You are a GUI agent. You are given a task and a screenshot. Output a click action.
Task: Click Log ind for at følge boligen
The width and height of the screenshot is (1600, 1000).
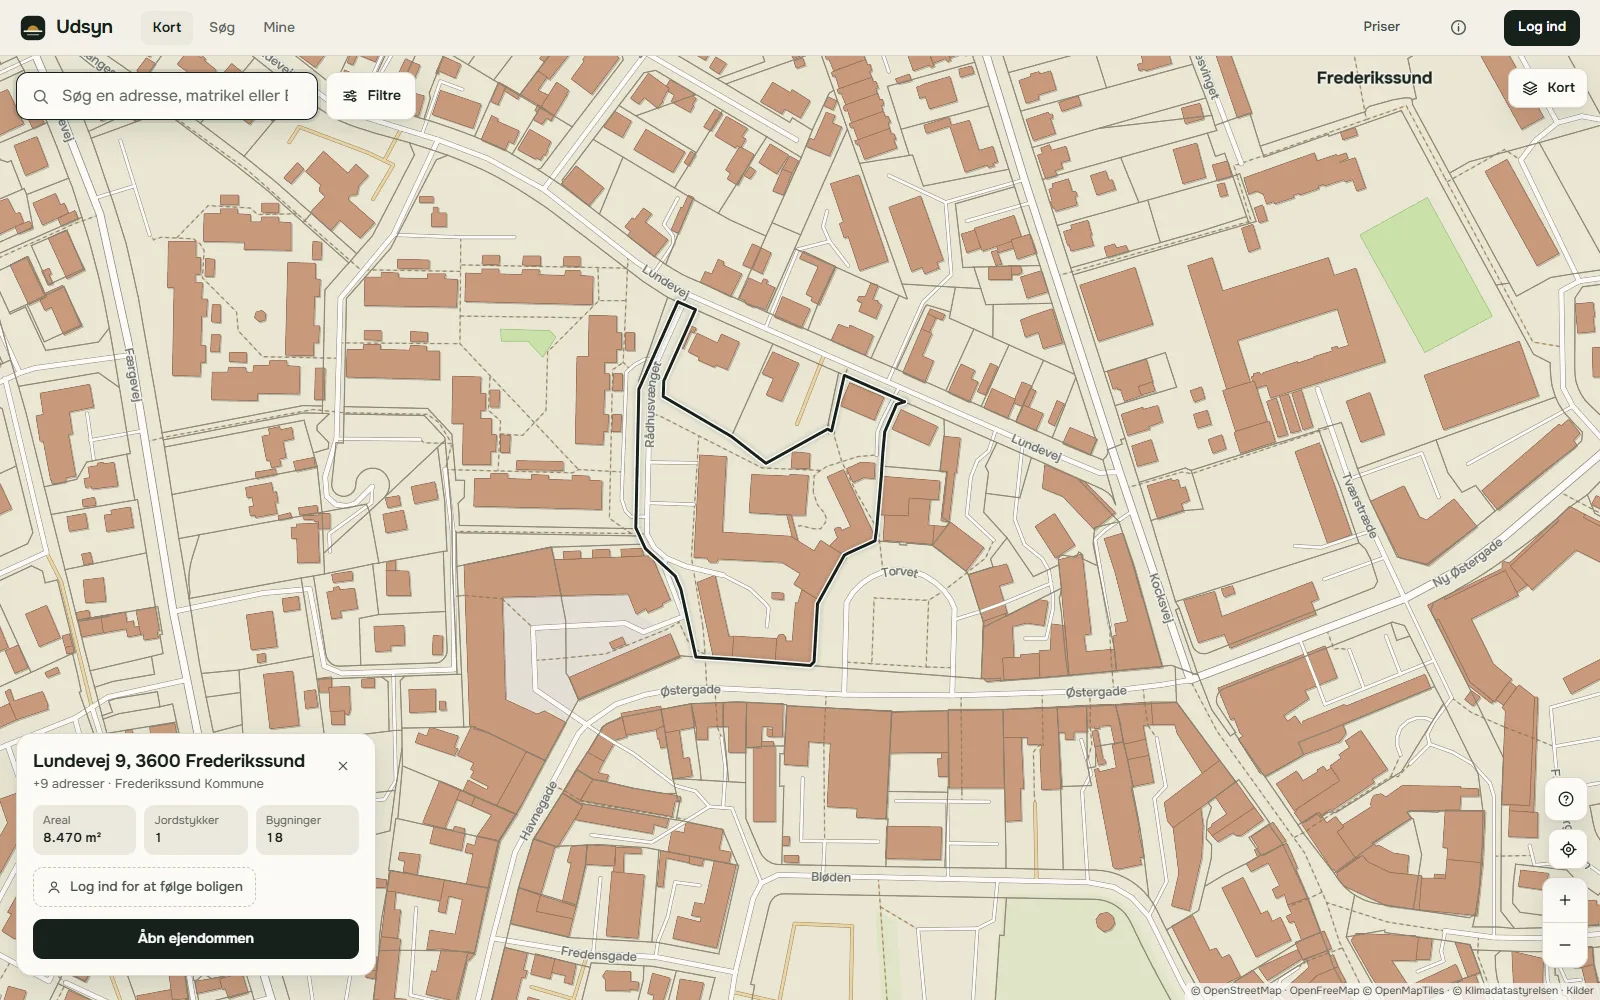pos(145,887)
